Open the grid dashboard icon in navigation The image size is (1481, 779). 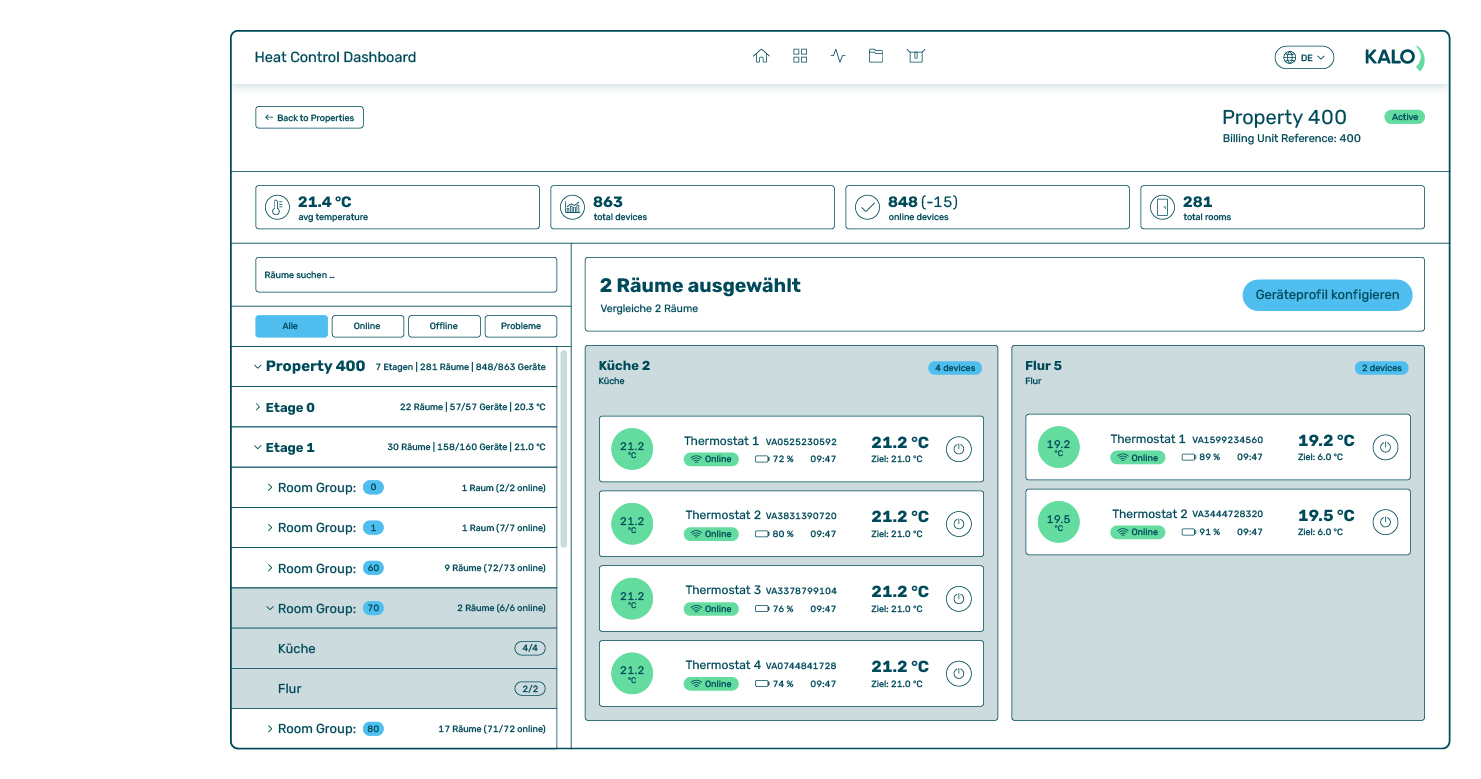click(x=800, y=57)
